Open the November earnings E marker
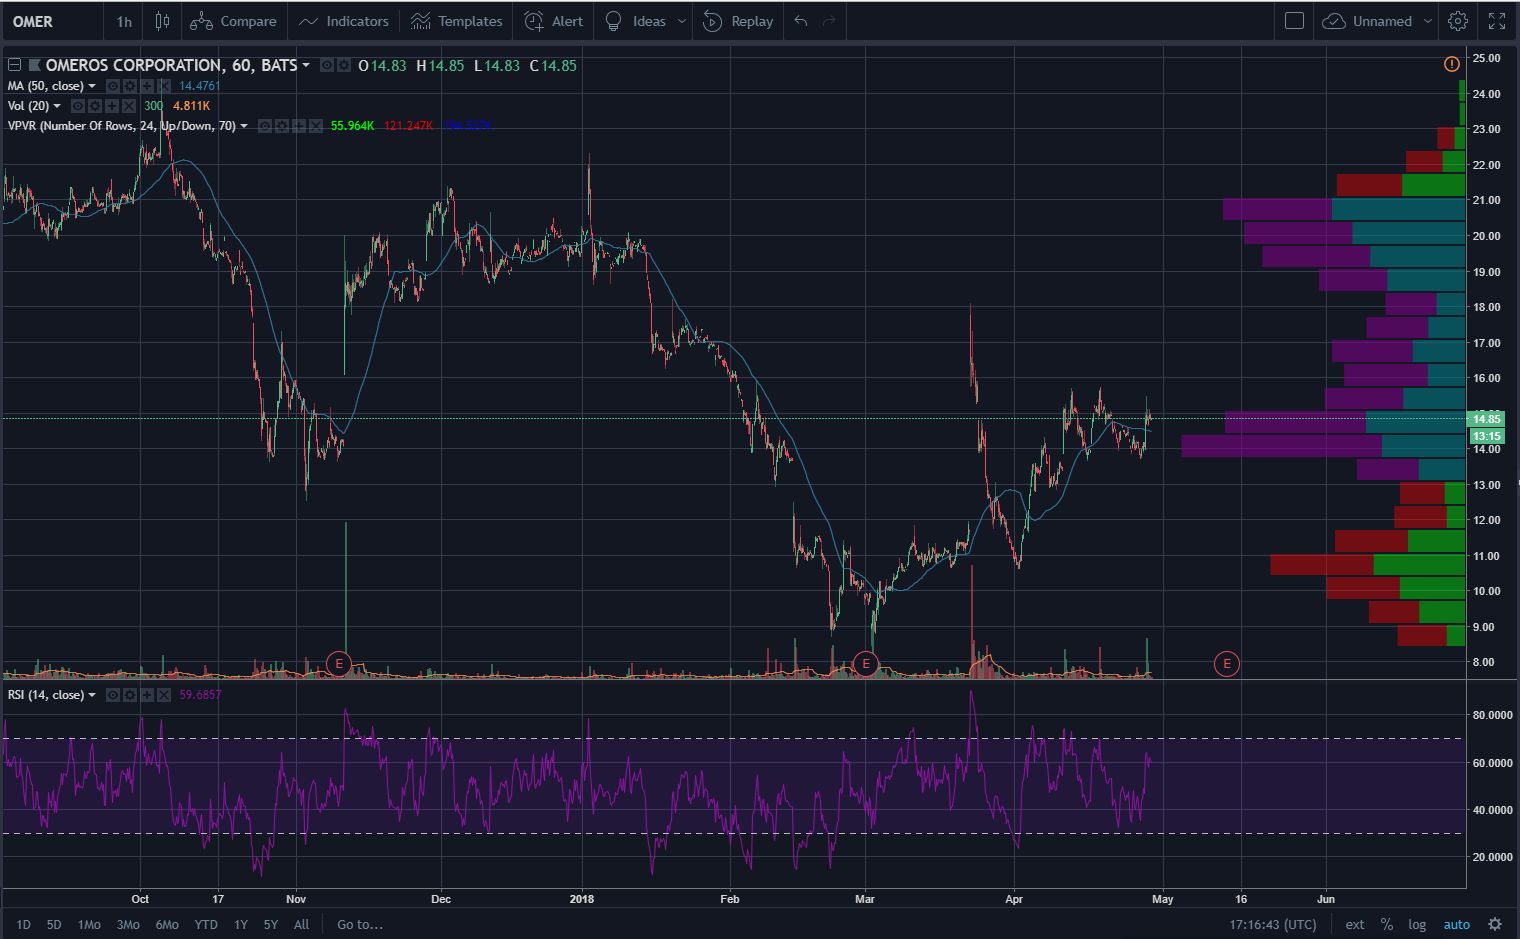The height and width of the screenshot is (939, 1520). [339, 663]
